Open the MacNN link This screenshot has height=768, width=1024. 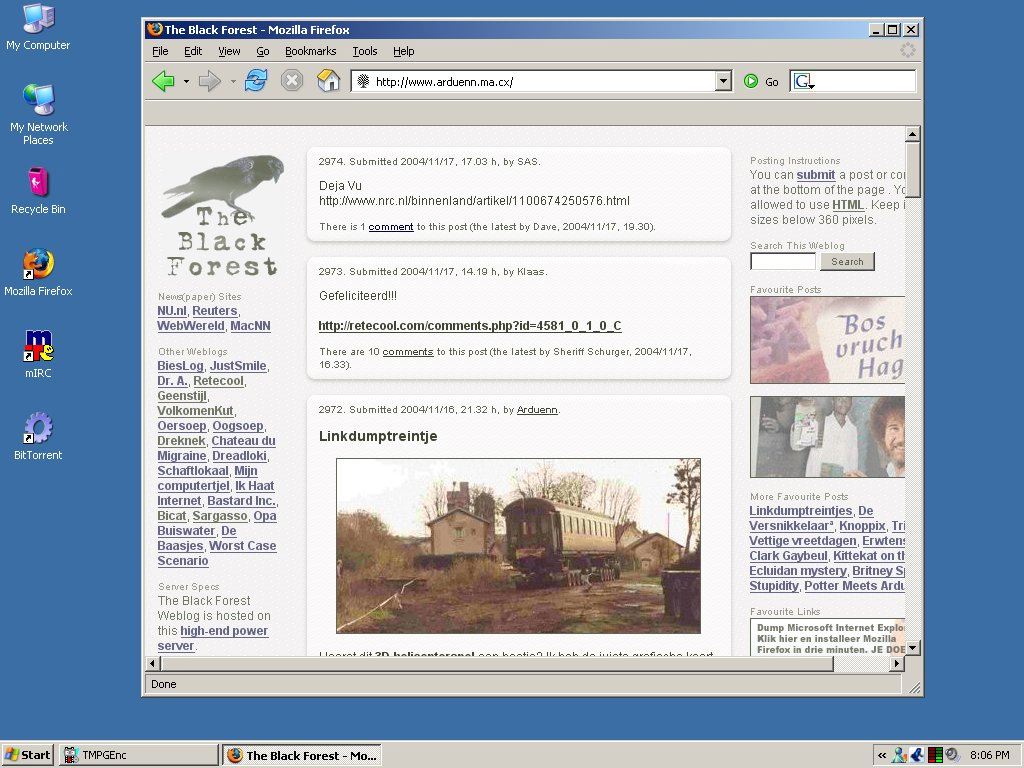coord(250,326)
